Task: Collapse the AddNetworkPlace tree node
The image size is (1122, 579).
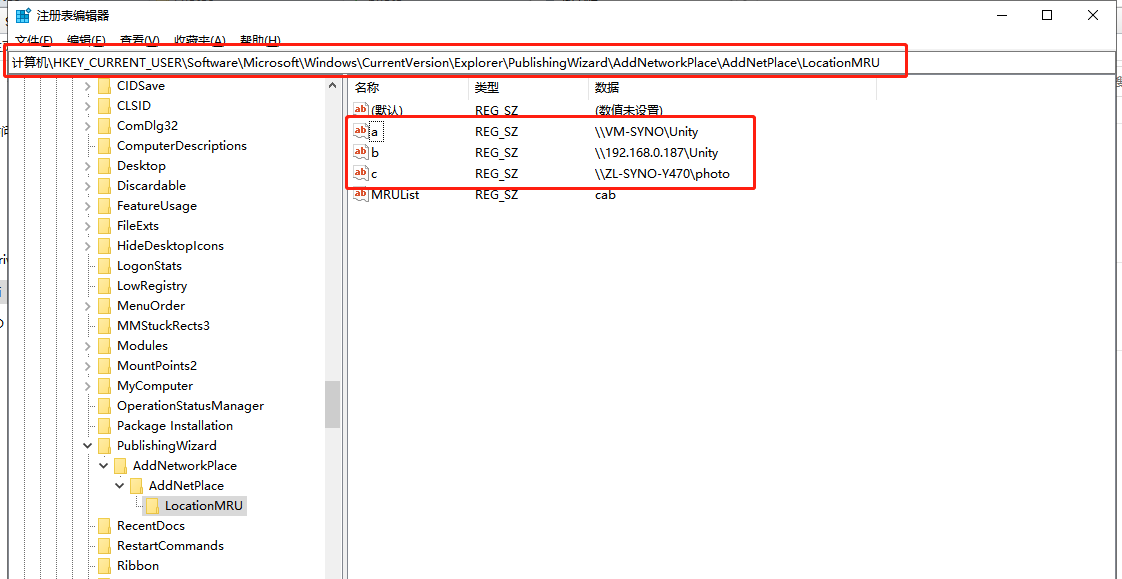Action: [104, 466]
